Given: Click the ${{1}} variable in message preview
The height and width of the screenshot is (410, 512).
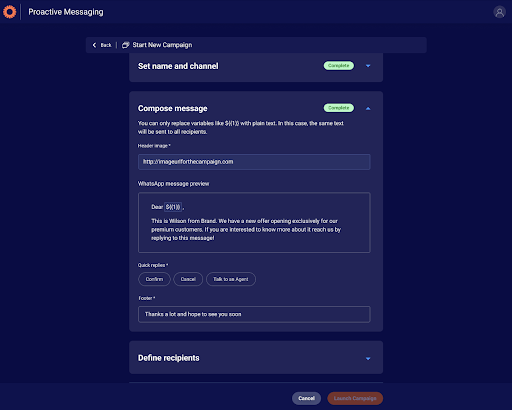Looking at the screenshot, I should point(173,207).
